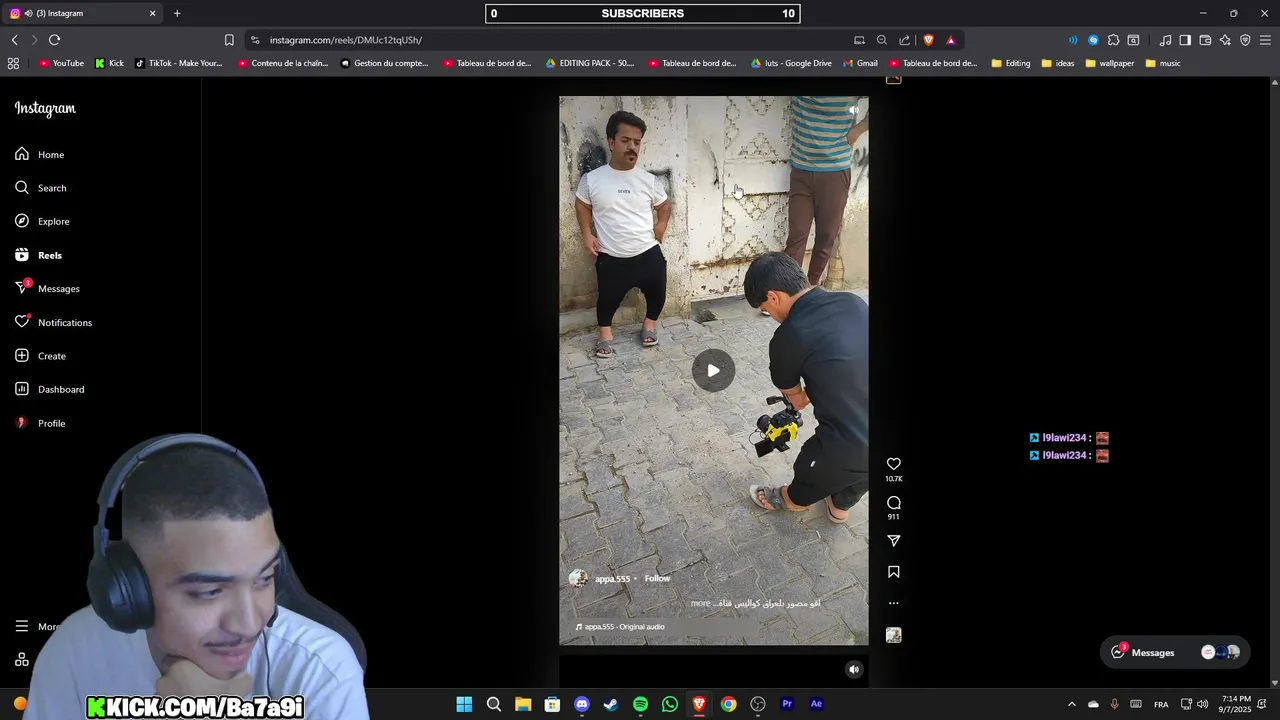Screen dimensions: 1280x720
Task: Expand the Editing bookmarks folder
Action: point(1011,63)
